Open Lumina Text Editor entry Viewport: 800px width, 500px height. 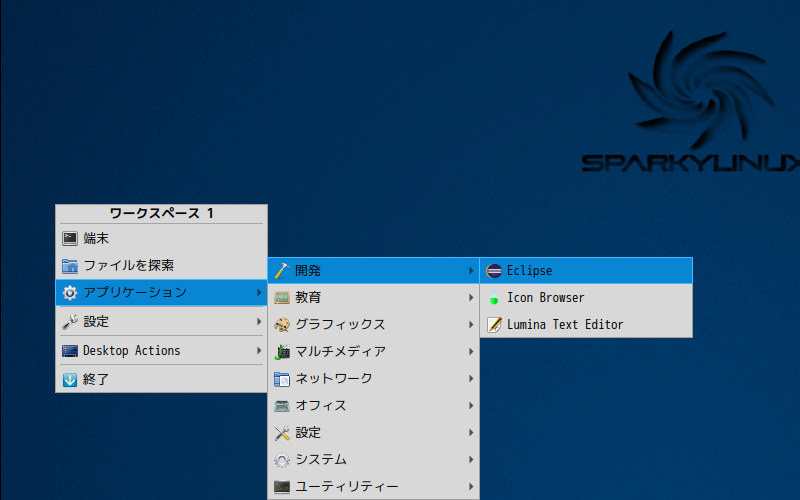(x=586, y=324)
